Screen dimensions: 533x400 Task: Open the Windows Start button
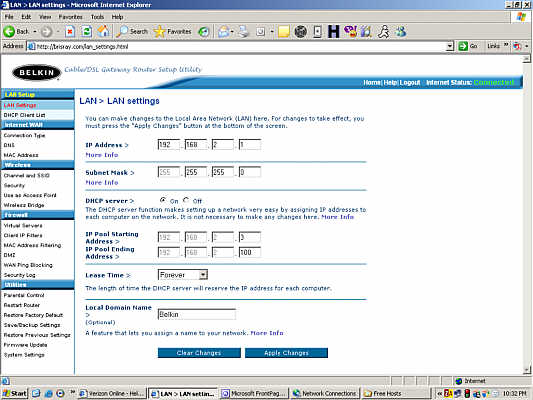tap(14, 393)
